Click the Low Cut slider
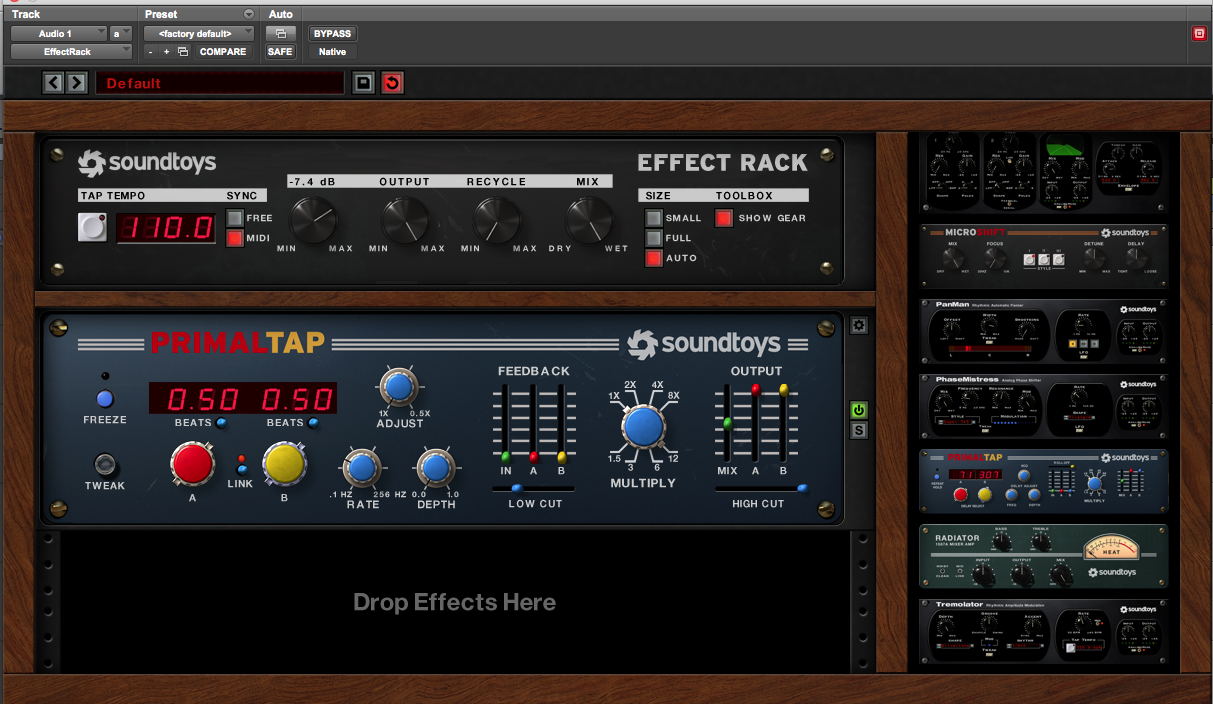Viewport: 1213px width, 704px height. click(x=533, y=489)
